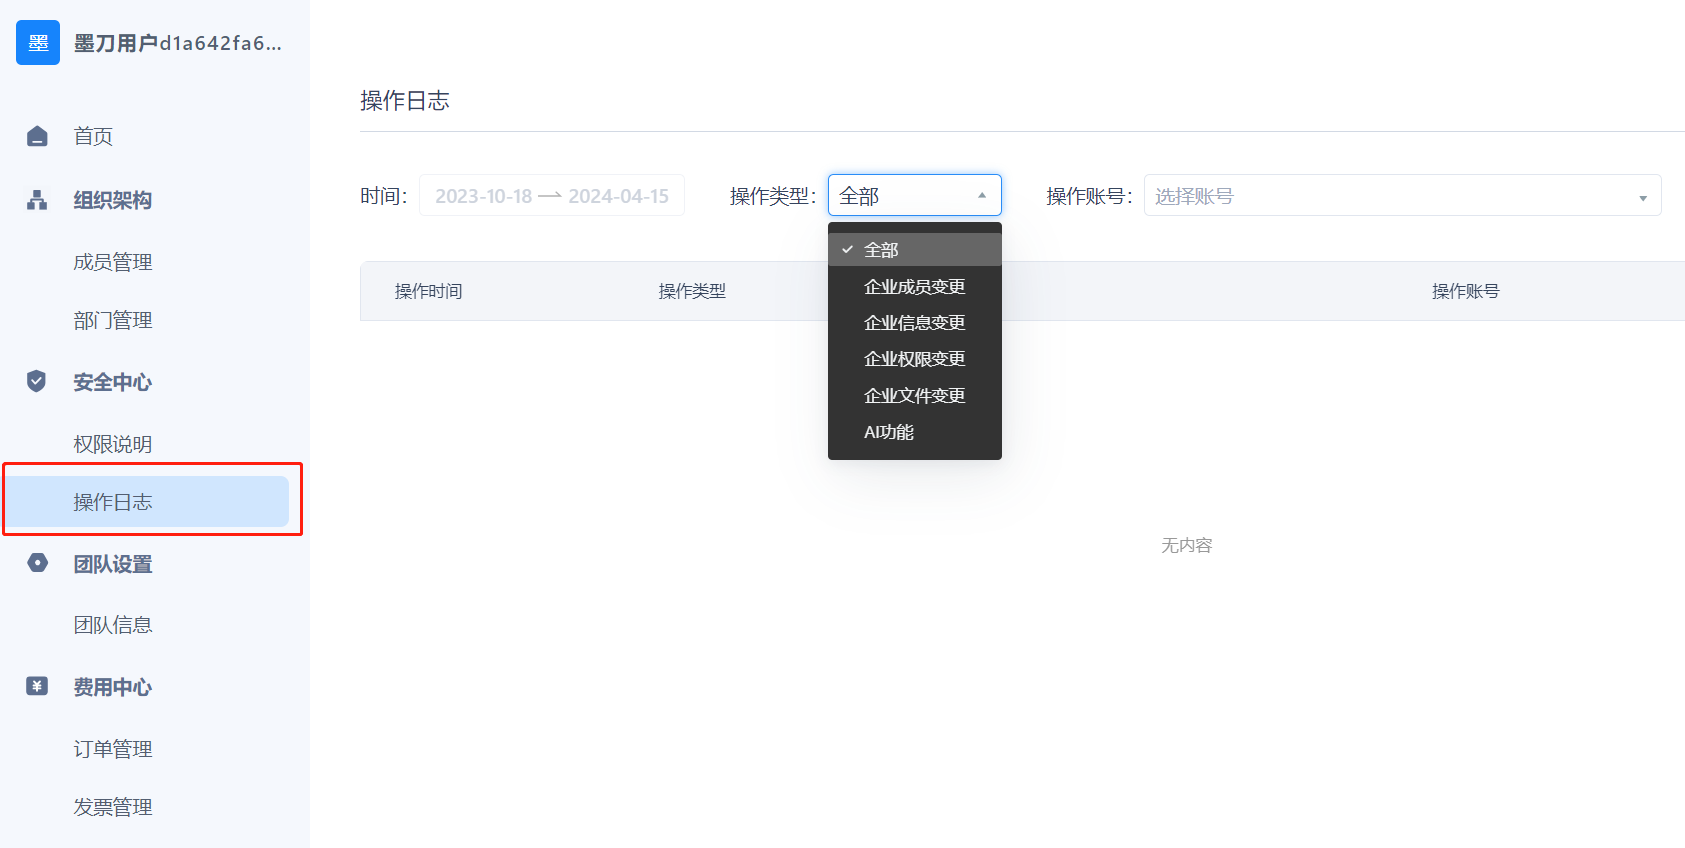The width and height of the screenshot is (1685, 848).
Task: Click the 费用中心 yen icon
Action: (37, 686)
